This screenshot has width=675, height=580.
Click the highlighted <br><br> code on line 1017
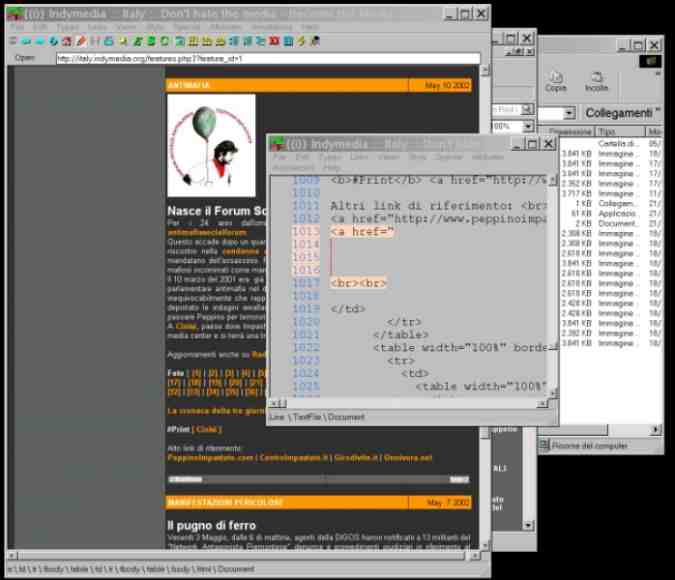point(359,283)
